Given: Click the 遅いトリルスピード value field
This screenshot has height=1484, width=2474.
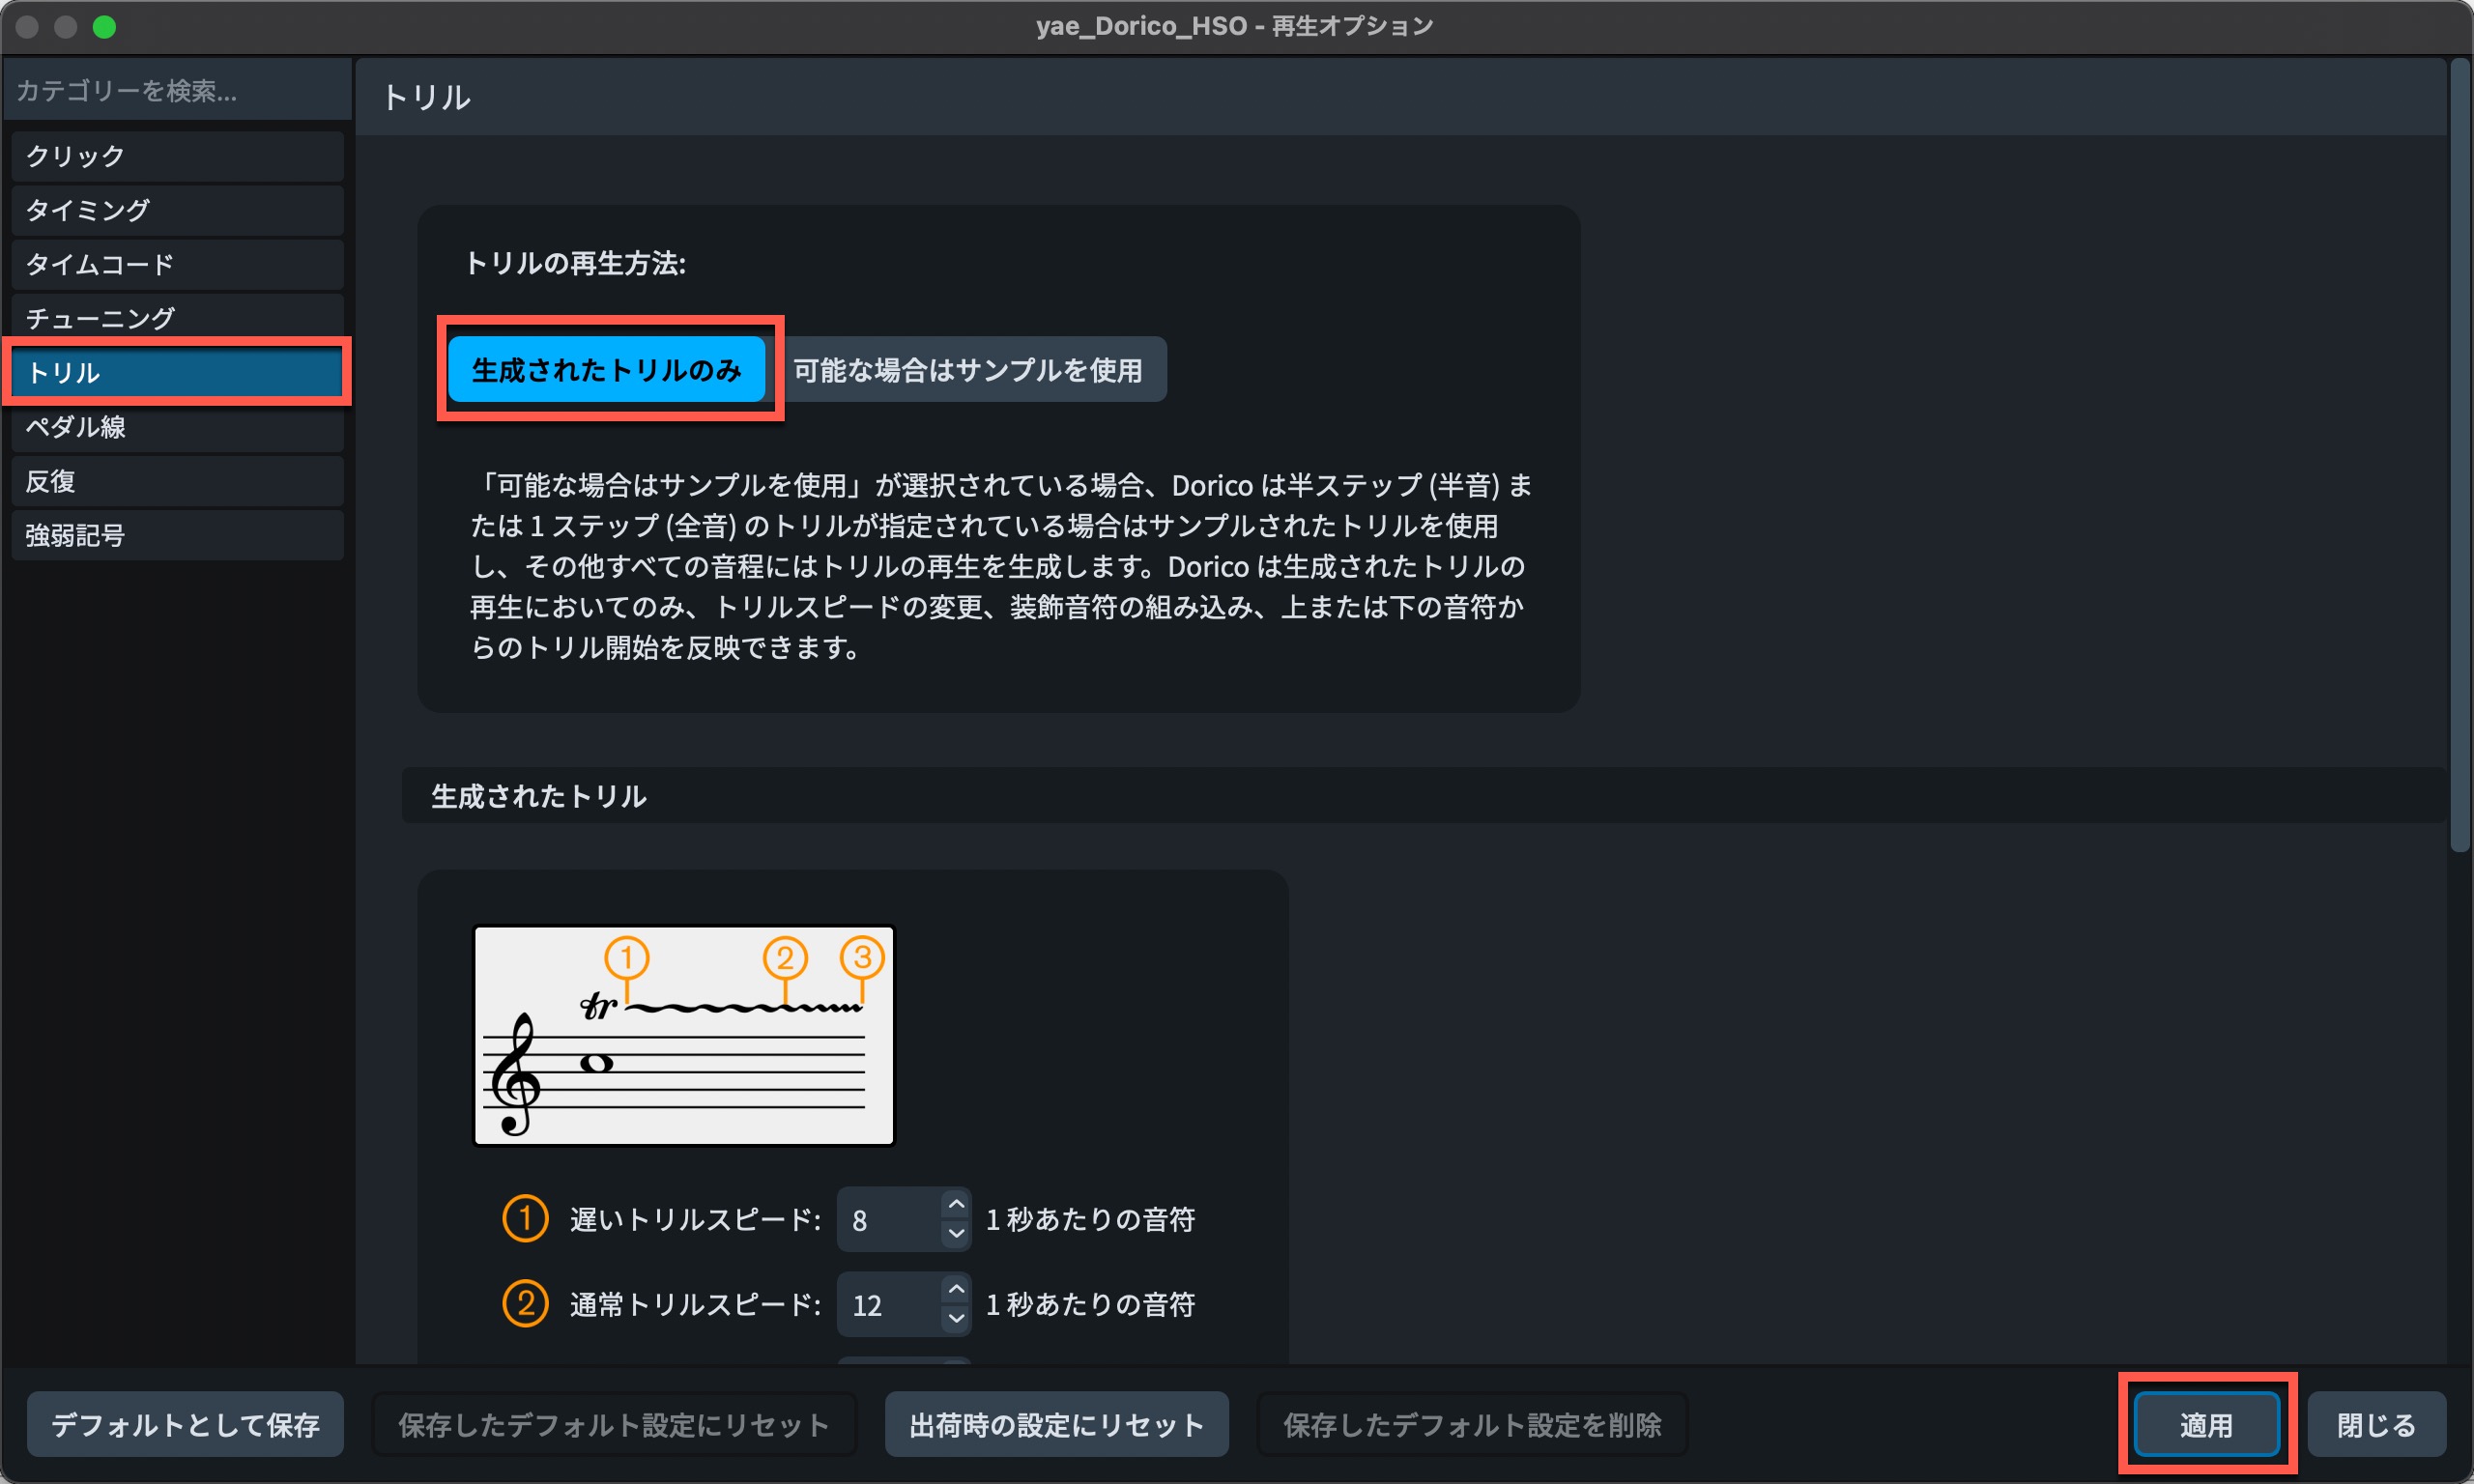Looking at the screenshot, I should coord(888,1219).
